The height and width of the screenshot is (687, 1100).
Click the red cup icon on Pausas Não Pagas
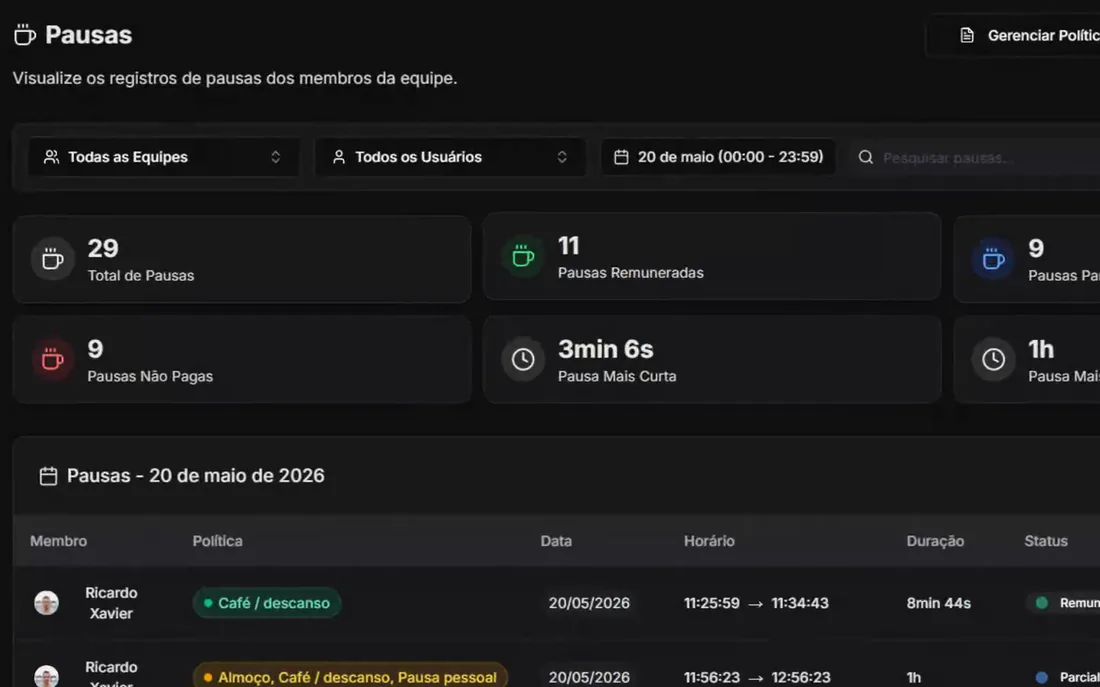point(53,359)
